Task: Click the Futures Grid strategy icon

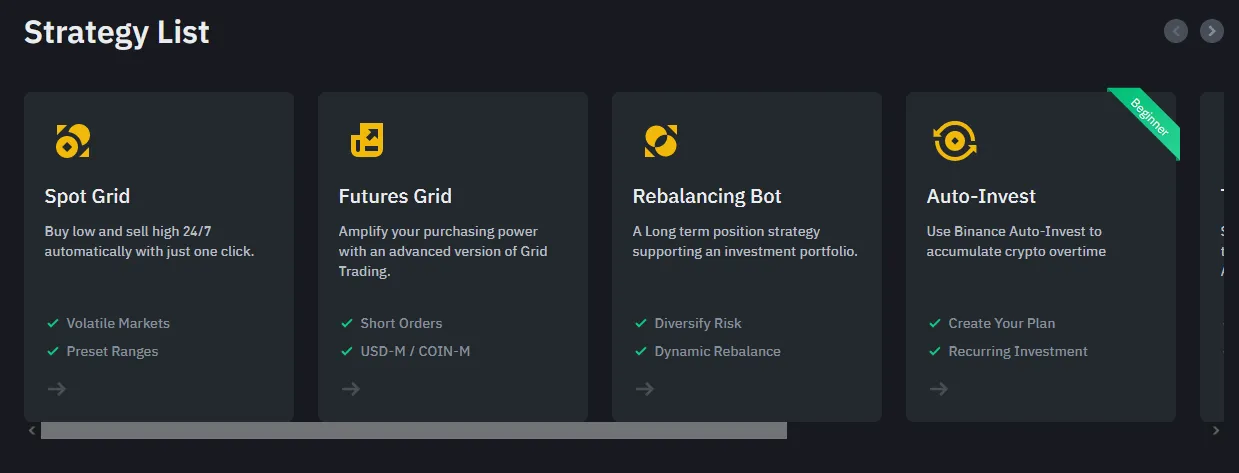Action: coord(367,141)
